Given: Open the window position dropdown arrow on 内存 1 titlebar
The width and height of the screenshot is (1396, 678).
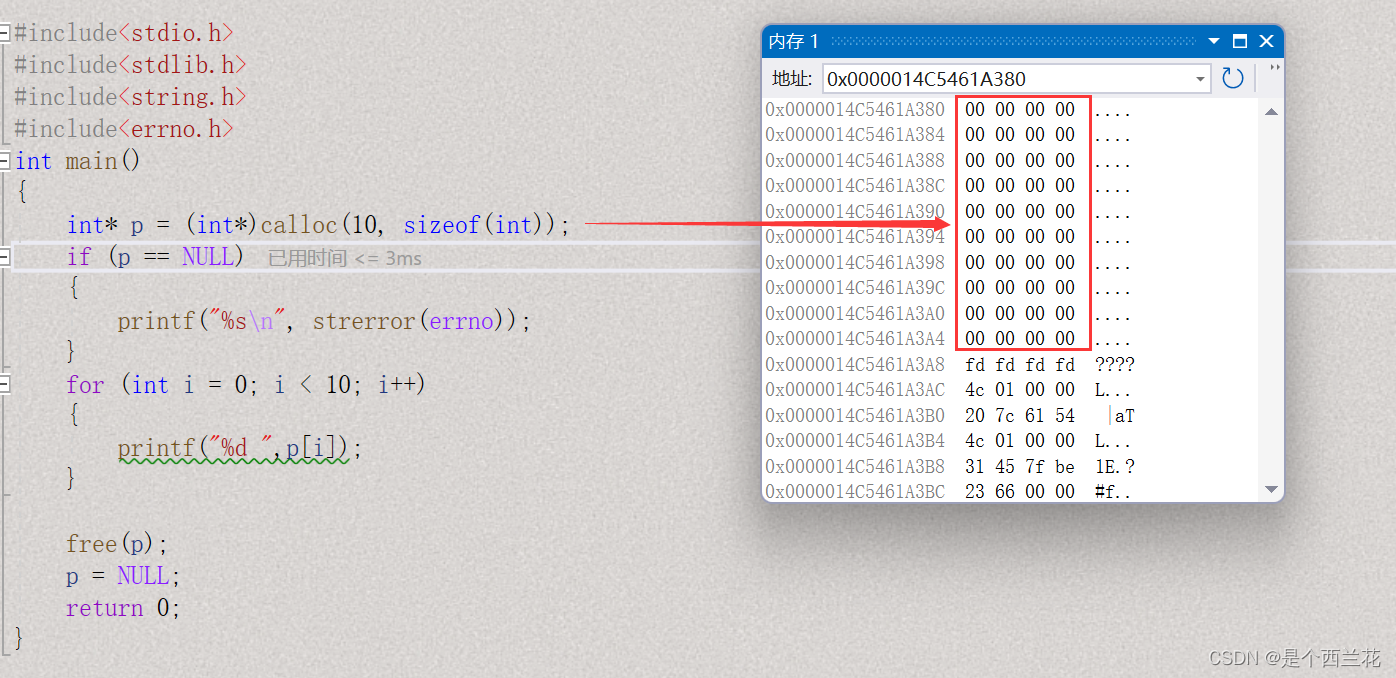Looking at the screenshot, I should (x=1213, y=41).
